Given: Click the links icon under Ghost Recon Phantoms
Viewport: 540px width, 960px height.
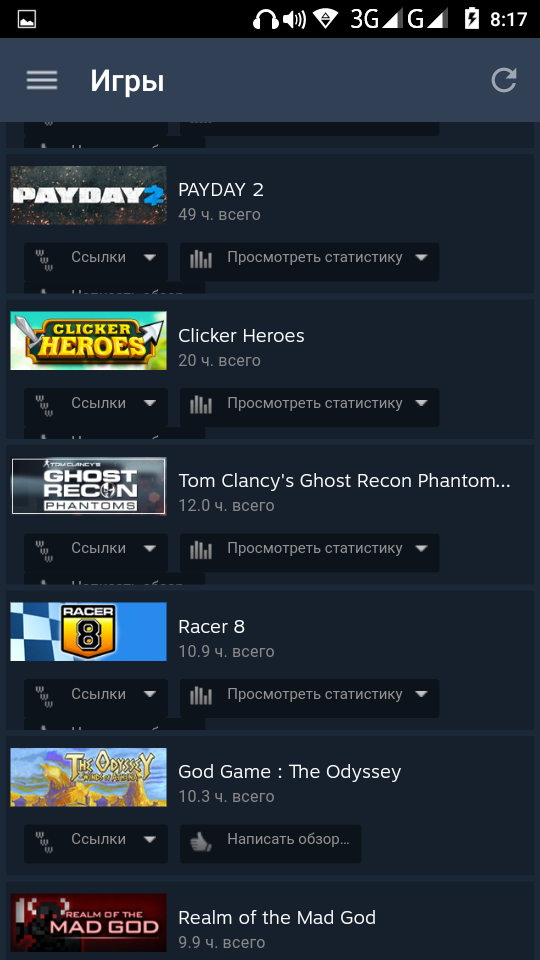Looking at the screenshot, I should 43,550.
